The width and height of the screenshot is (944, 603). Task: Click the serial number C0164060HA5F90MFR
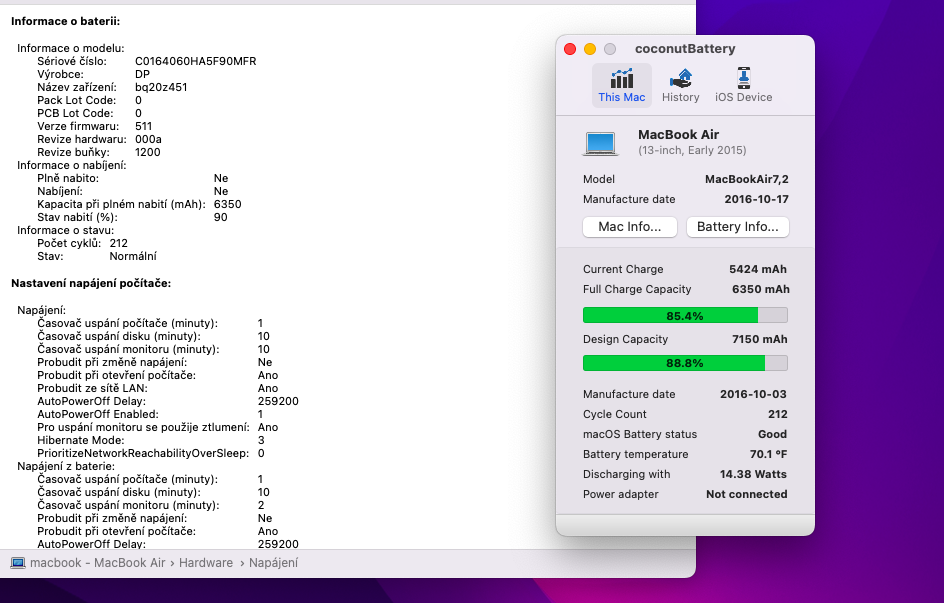[x=195, y=61]
